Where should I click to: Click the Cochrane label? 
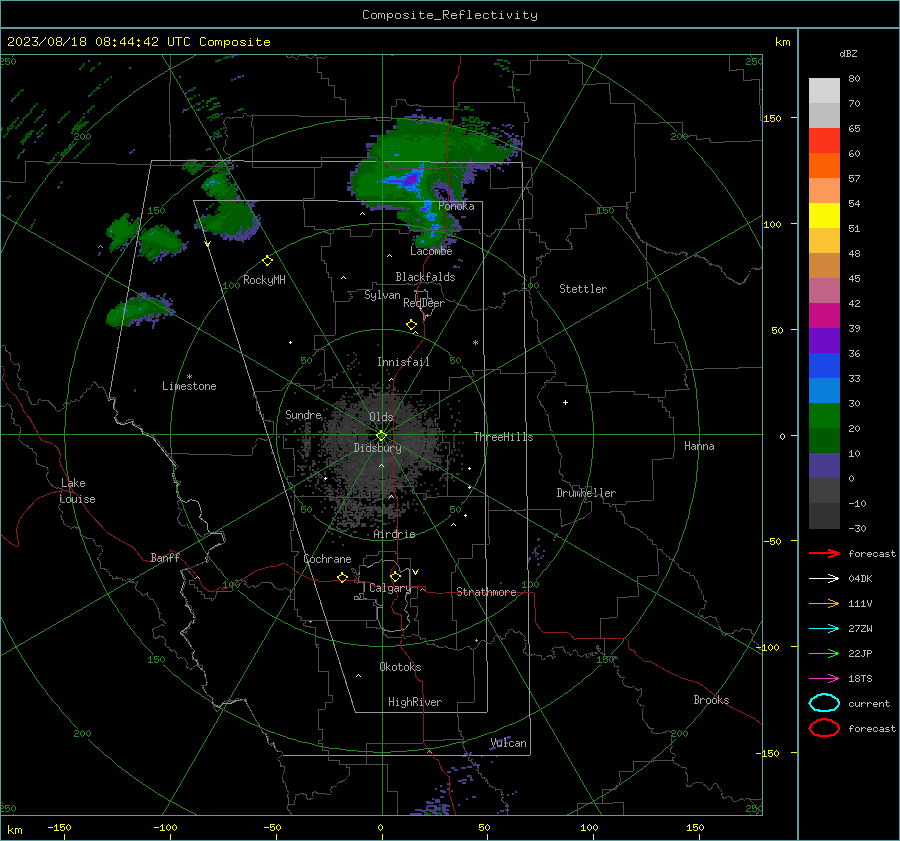327,559
